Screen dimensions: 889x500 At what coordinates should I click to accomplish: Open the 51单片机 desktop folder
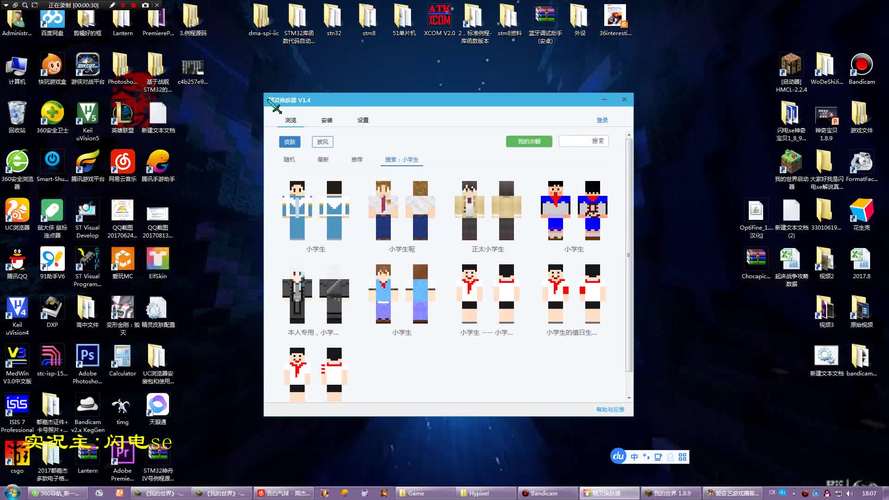tap(404, 20)
